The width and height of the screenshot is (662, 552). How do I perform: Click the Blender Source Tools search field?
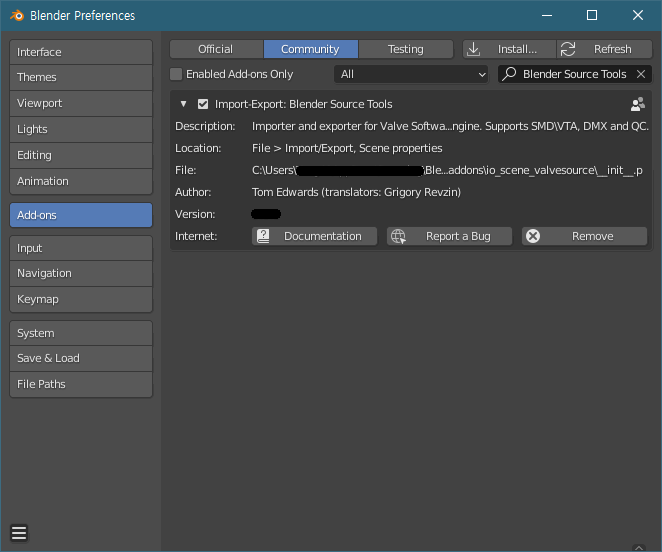pos(575,74)
